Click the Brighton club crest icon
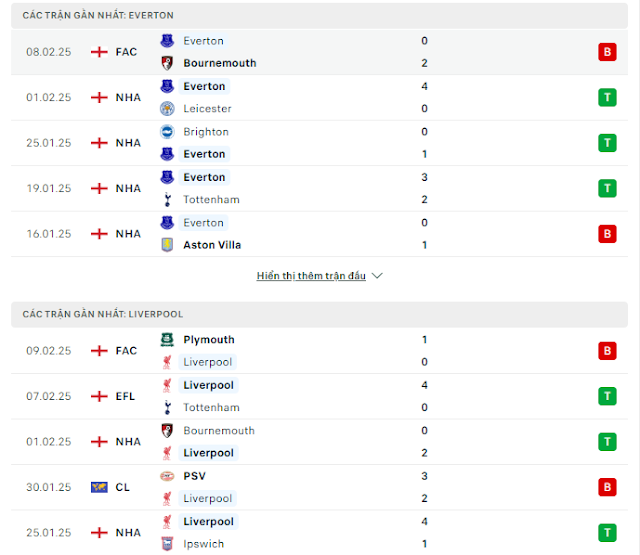Screen dimensions: 640x555 167,132
